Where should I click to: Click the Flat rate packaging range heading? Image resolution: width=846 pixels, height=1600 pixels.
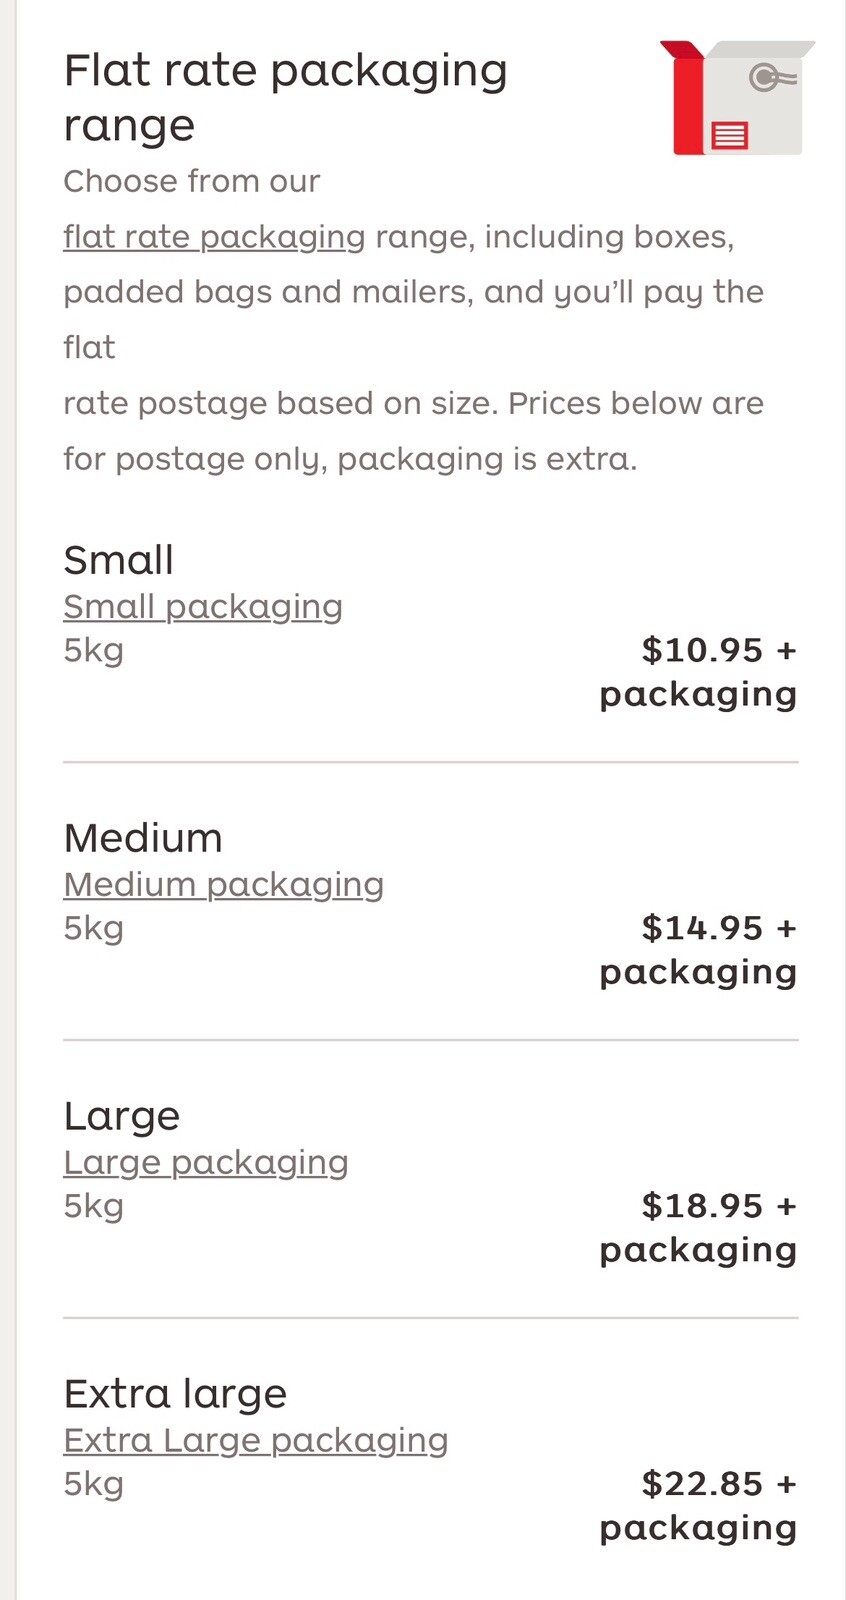click(x=286, y=98)
